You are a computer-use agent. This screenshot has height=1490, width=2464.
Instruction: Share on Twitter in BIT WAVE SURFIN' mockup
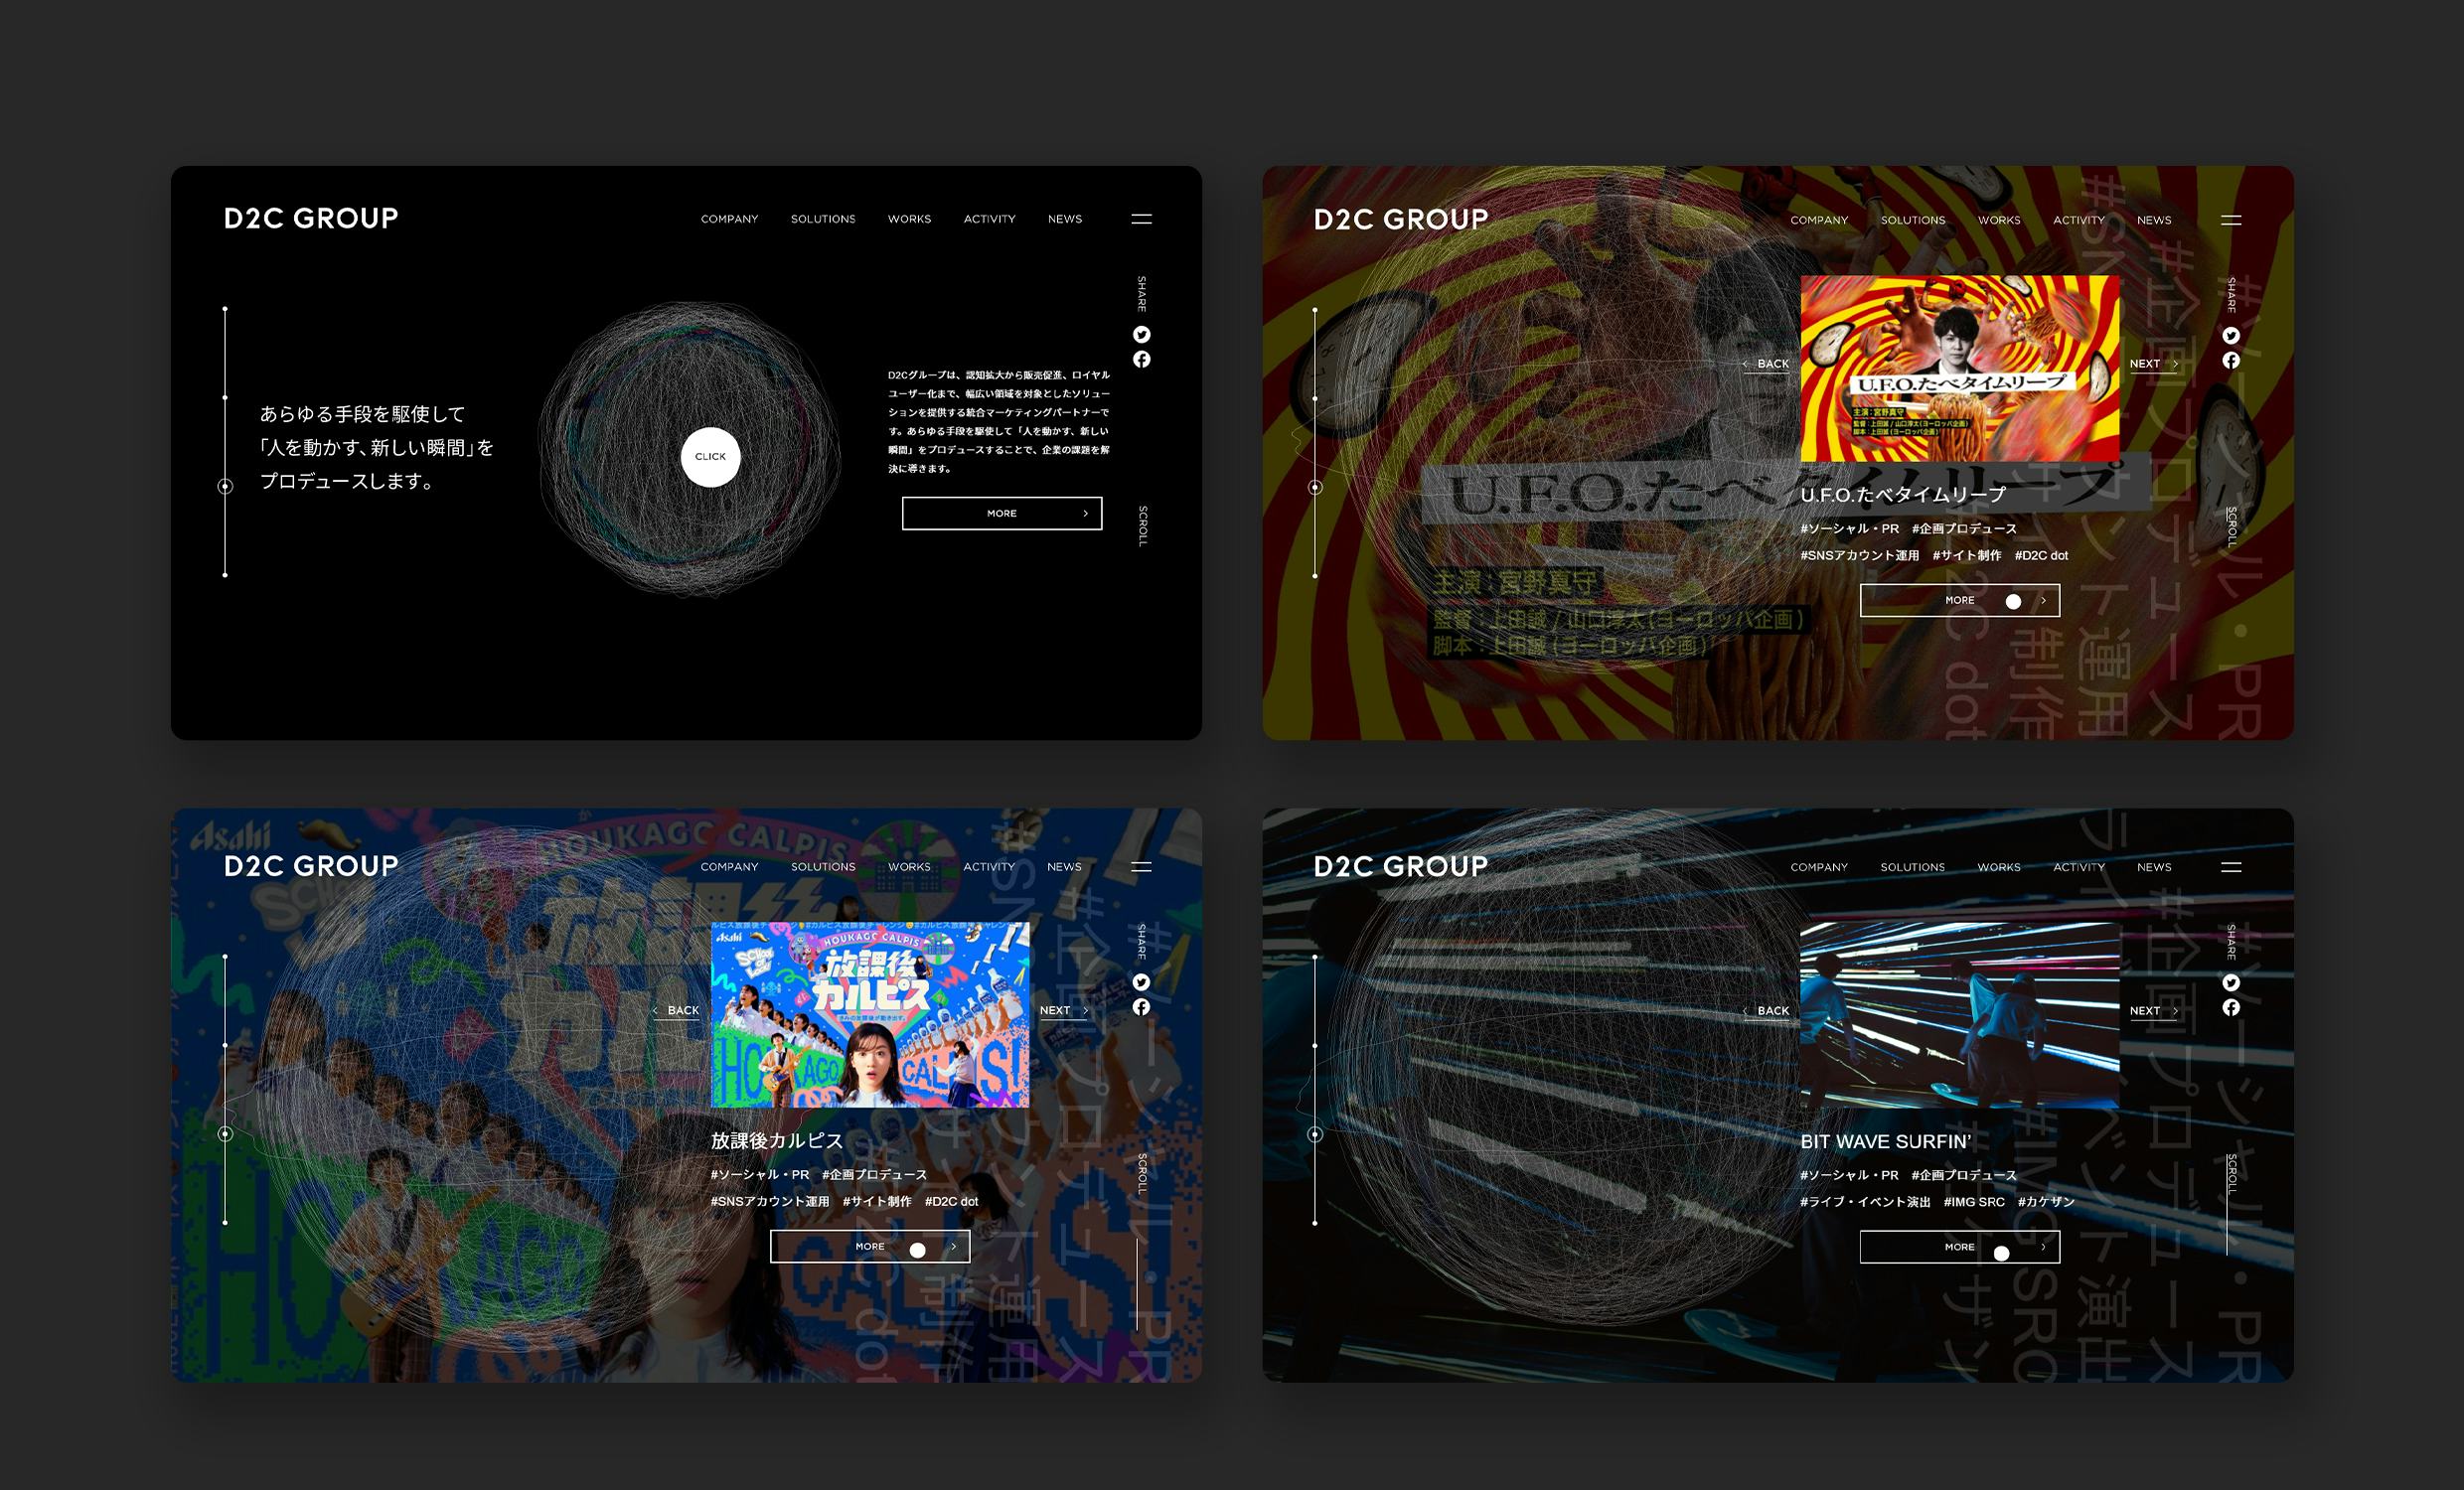(2231, 983)
